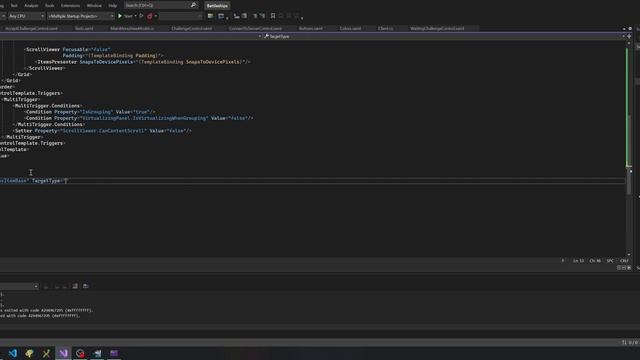Open Visual Studio purple taskbar icon
The height and width of the screenshot is (360, 640).
coord(63,353)
